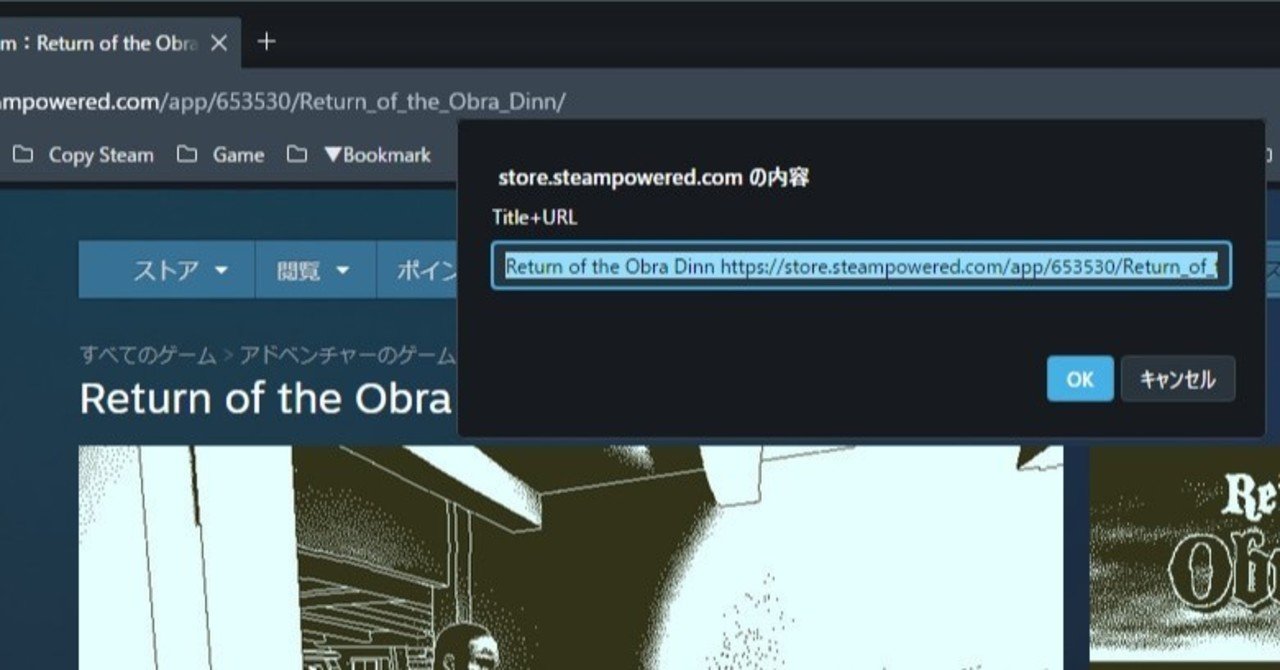Viewport: 1280px width, 670px height.
Task: Dismiss the dialog with キャンセル
Action: pos(1178,379)
